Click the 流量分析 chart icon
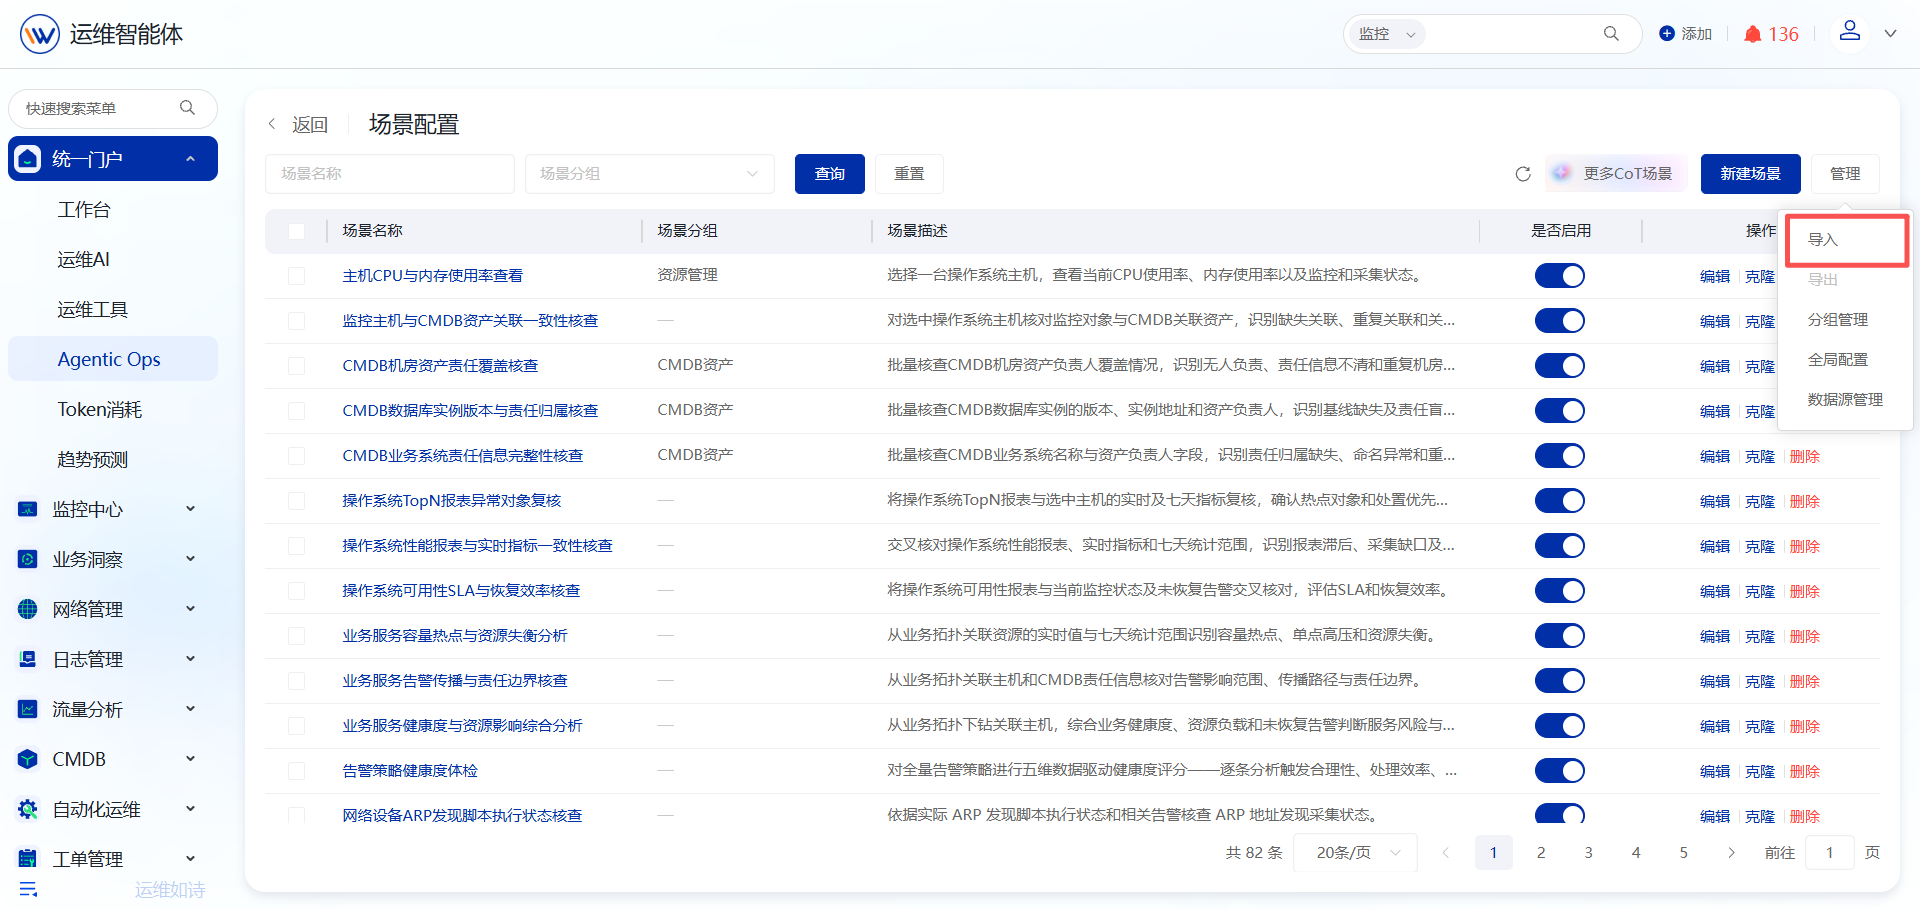1920x910 pixels. coord(28,709)
